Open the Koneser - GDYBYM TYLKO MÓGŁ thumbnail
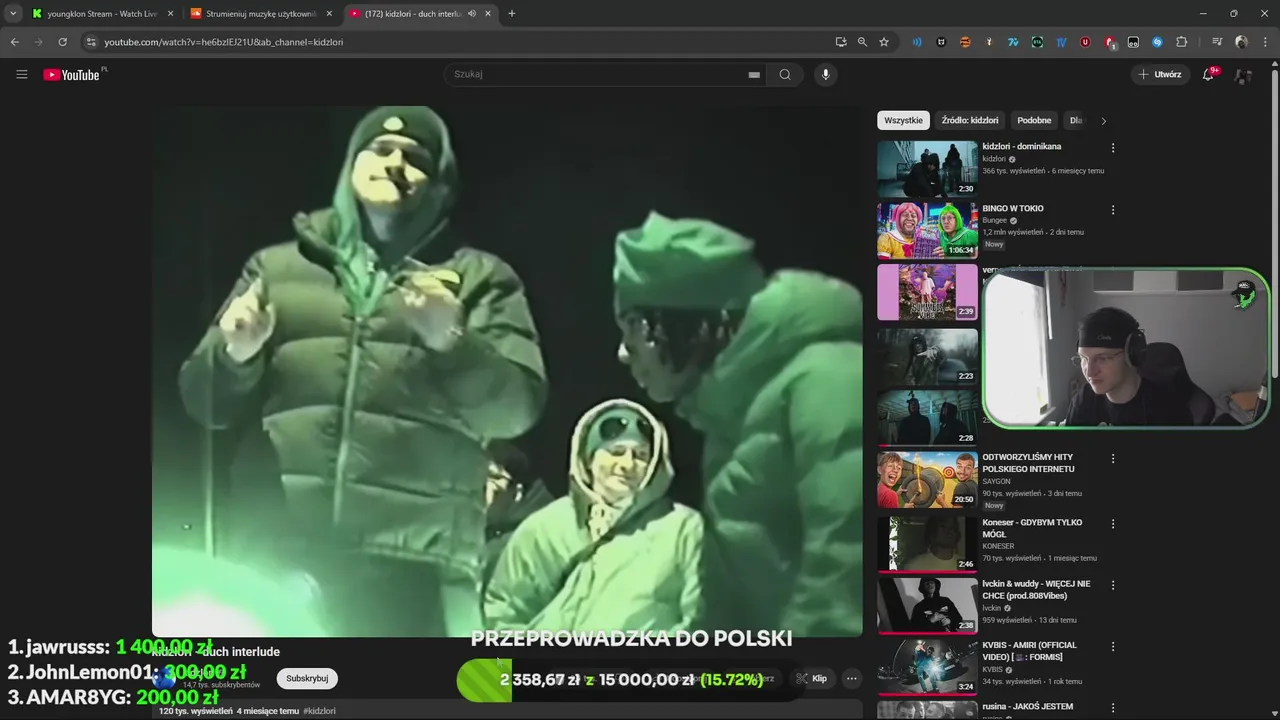The image size is (1280, 720). click(927, 543)
